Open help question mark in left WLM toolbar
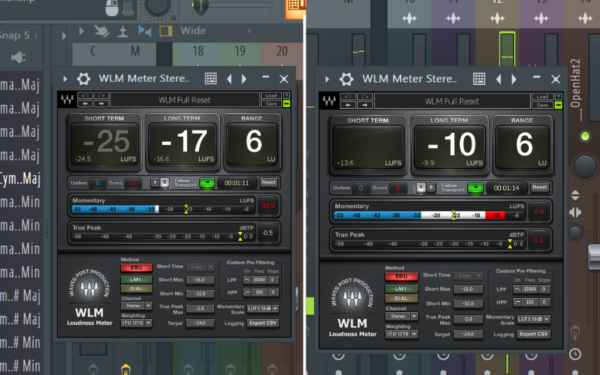 click(x=286, y=96)
